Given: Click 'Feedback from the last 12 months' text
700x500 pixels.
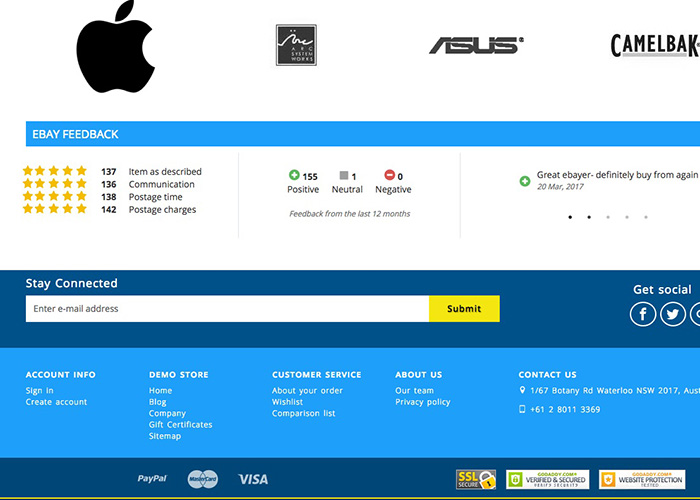Looking at the screenshot, I should coord(350,214).
